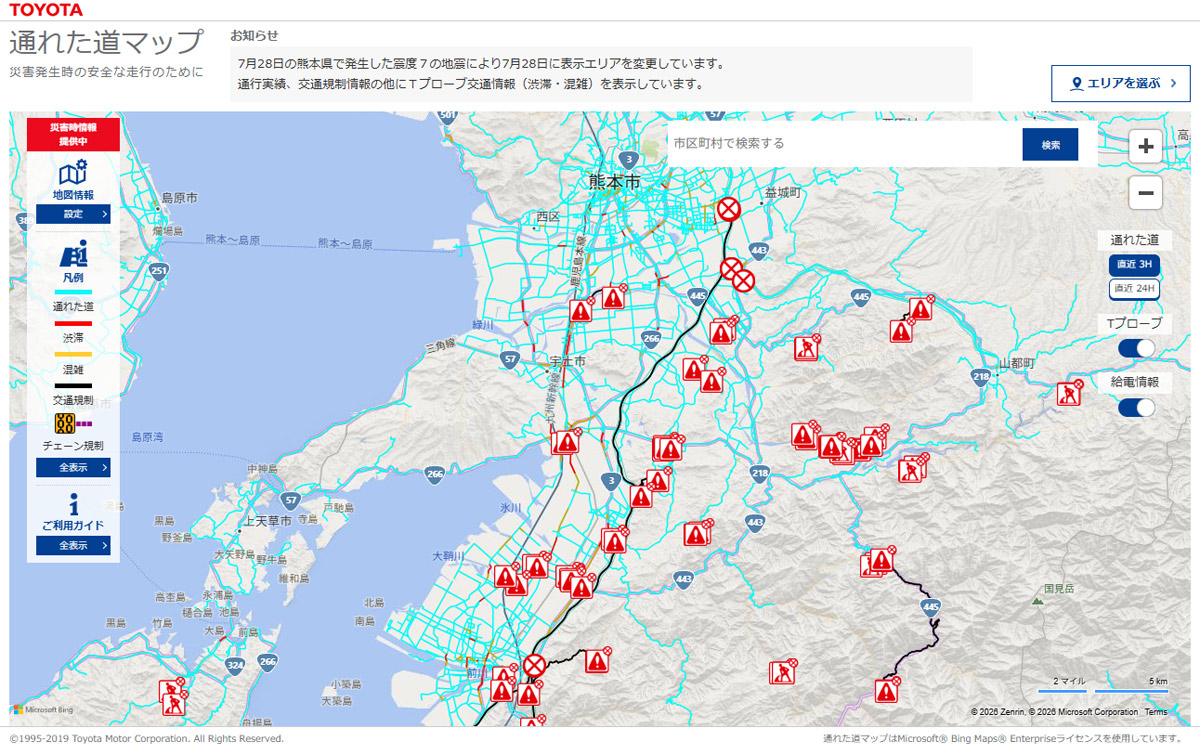Zoom out with the minus button
The height and width of the screenshot is (754, 1200).
1146,193
